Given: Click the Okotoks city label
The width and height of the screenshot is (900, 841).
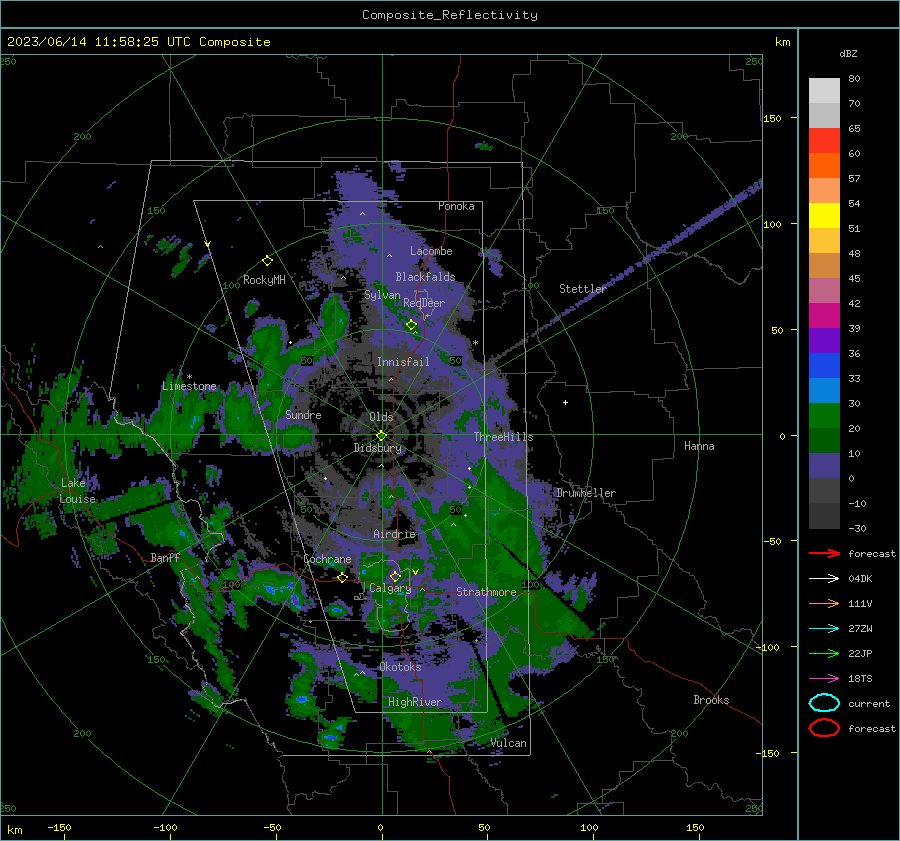Looking at the screenshot, I should [400, 667].
